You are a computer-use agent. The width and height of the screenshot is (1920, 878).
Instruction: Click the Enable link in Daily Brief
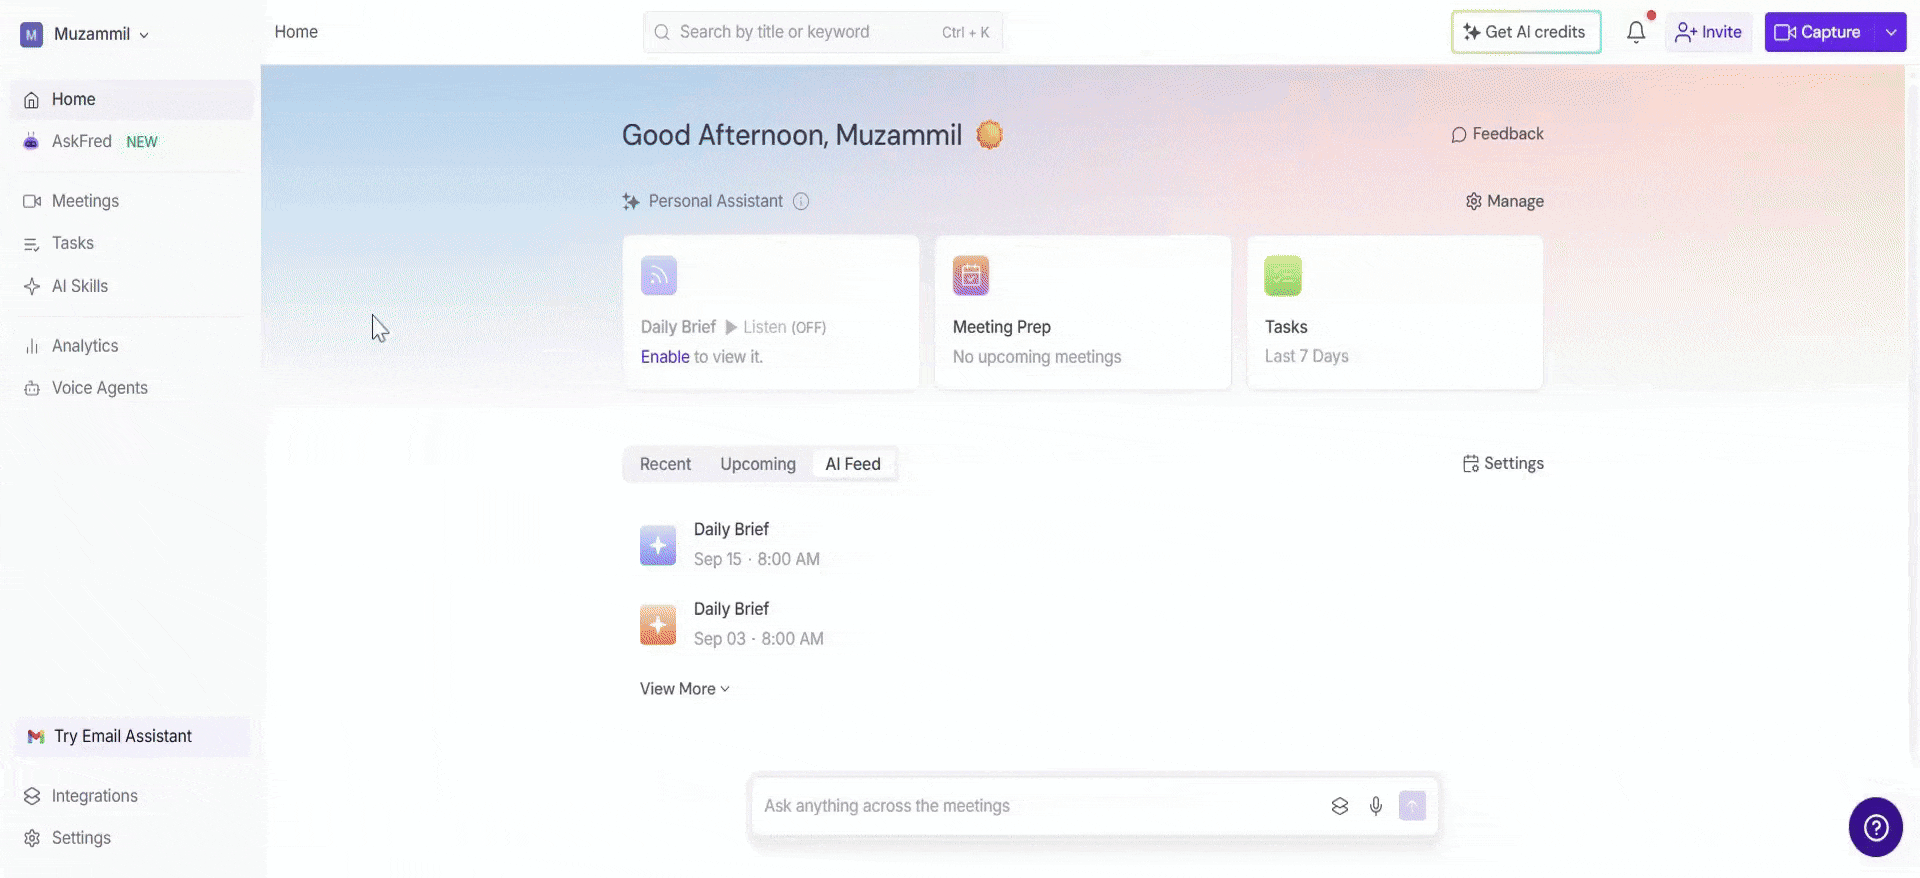[665, 357]
